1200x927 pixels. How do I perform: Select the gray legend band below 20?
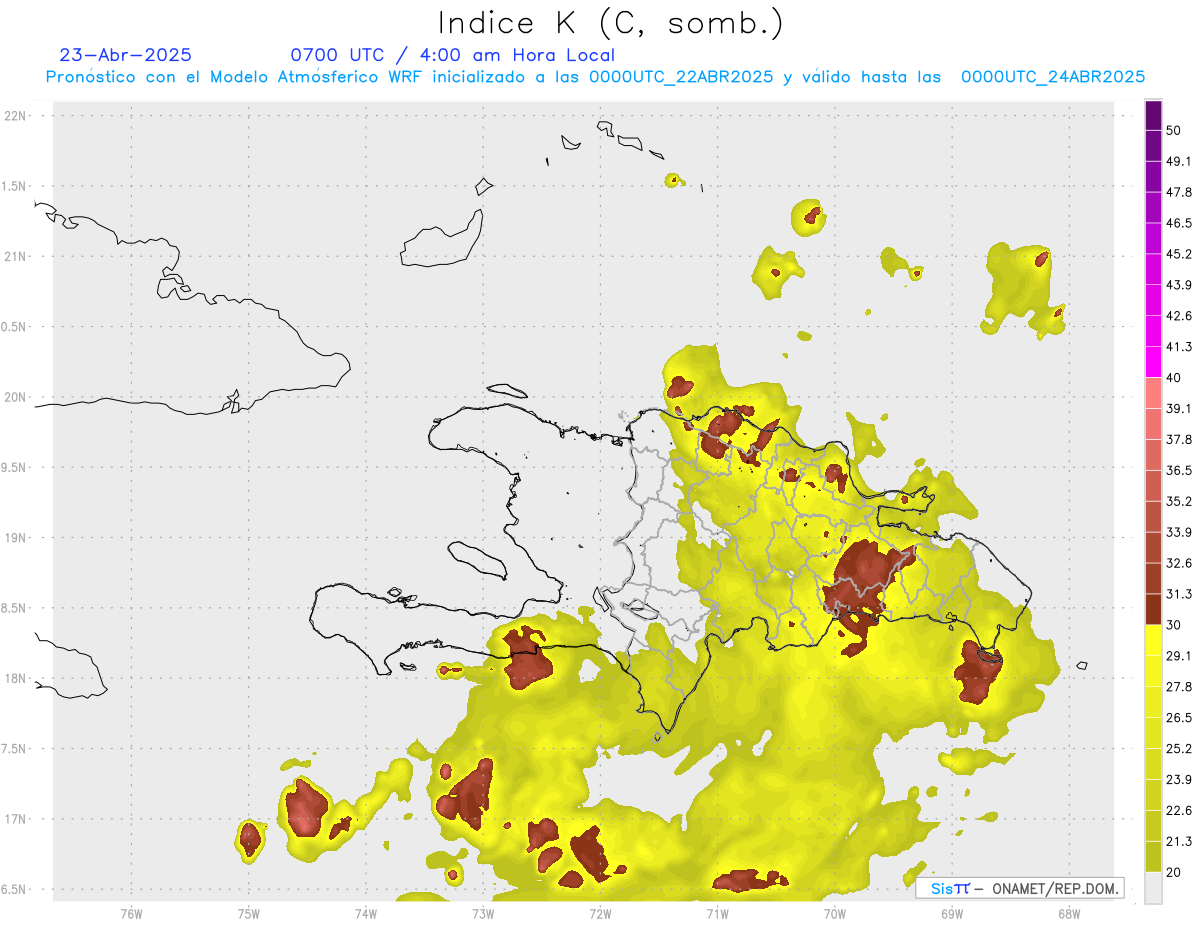tap(1153, 888)
